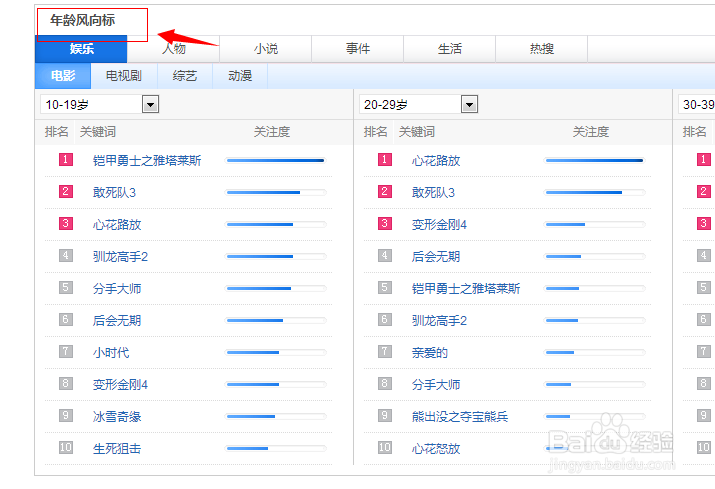Click the 生死狙击 keyword link
This screenshot has height=489, width=715.
tap(117, 448)
